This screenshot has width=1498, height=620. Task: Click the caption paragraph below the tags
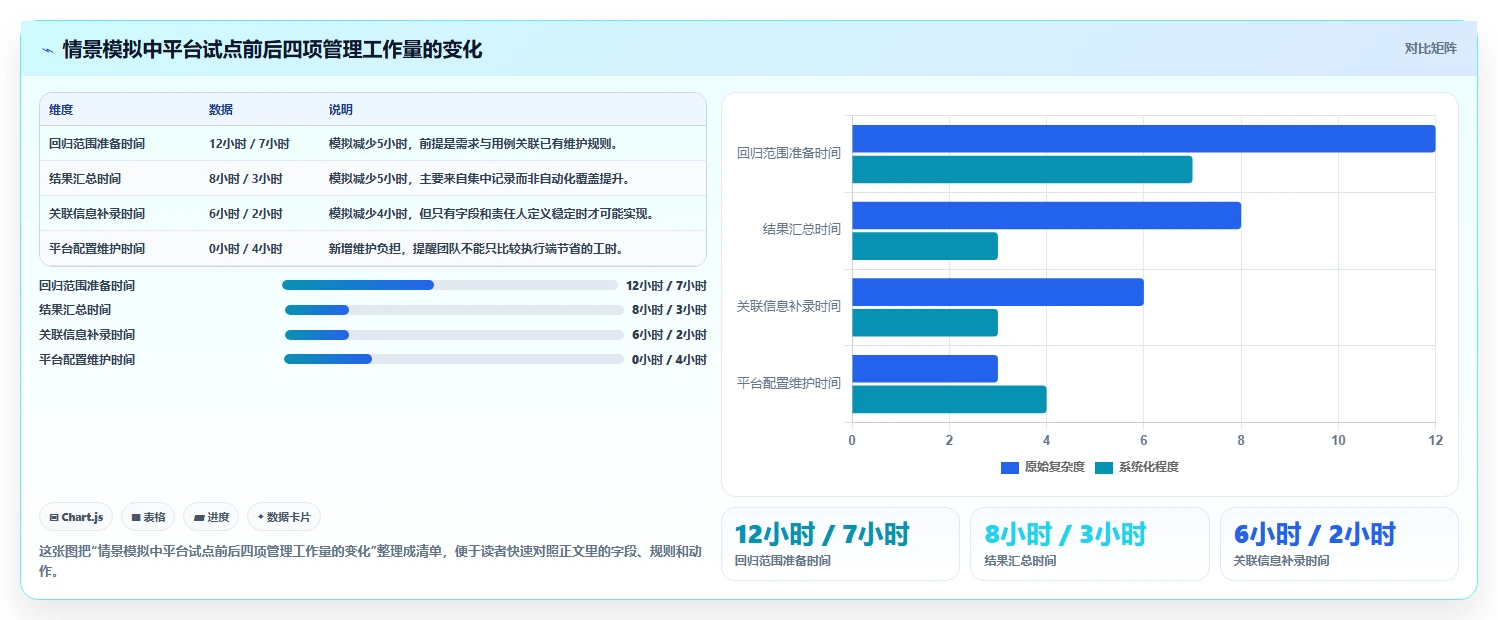tap(370, 561)
